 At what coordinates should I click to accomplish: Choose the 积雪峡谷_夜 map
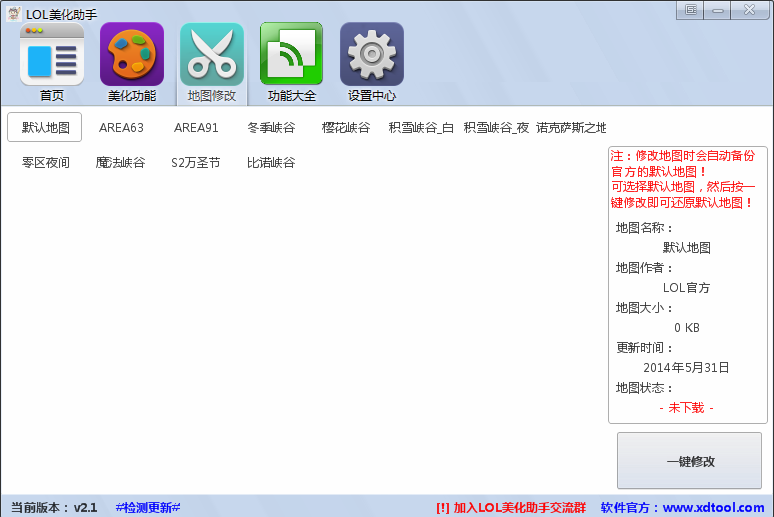(x=496, y=128)
